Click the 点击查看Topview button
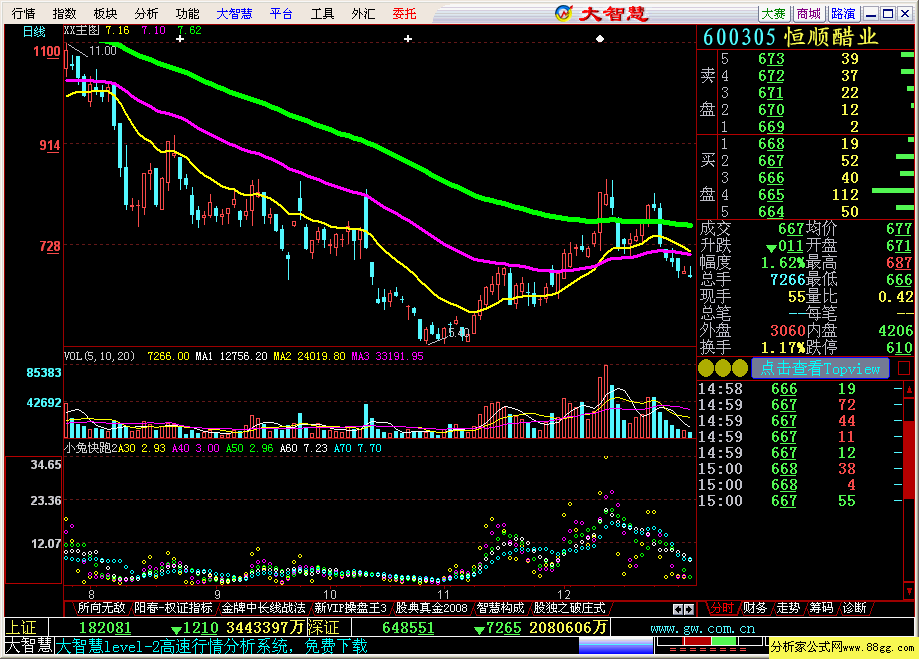919x659 pixels. coord(820,368)
